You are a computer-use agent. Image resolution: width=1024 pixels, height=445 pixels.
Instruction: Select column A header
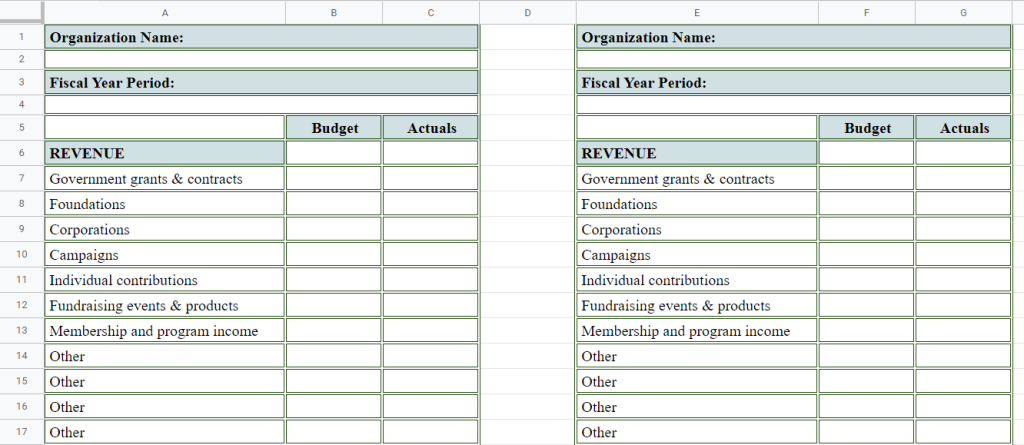click(x=165, y=12)
